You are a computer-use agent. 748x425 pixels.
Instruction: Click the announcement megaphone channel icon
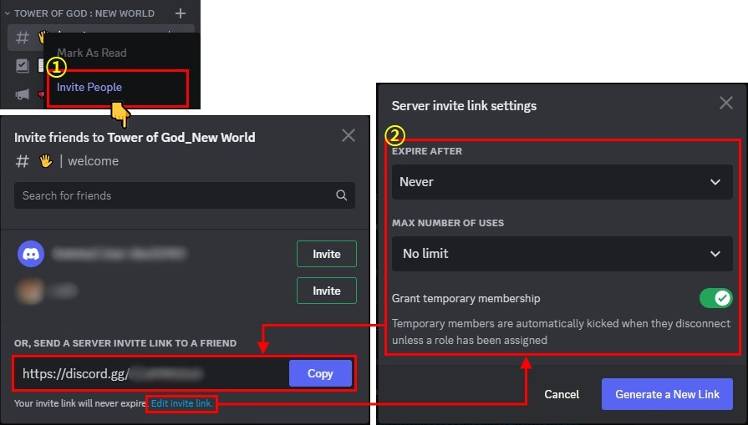(x=21, y=93)
